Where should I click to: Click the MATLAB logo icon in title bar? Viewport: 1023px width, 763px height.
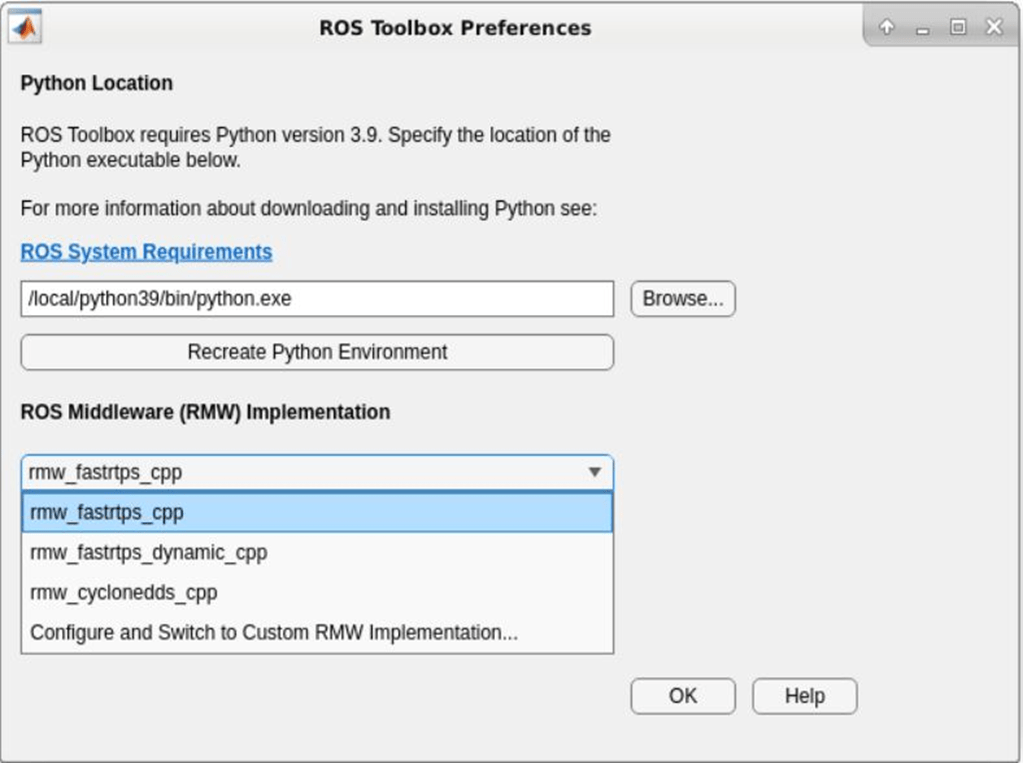click(25, 27)
